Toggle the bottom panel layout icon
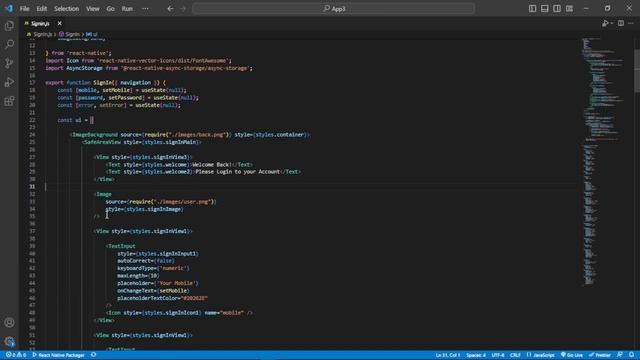The height and width of the screenshot is (360, 640). (x=544, y=9)
